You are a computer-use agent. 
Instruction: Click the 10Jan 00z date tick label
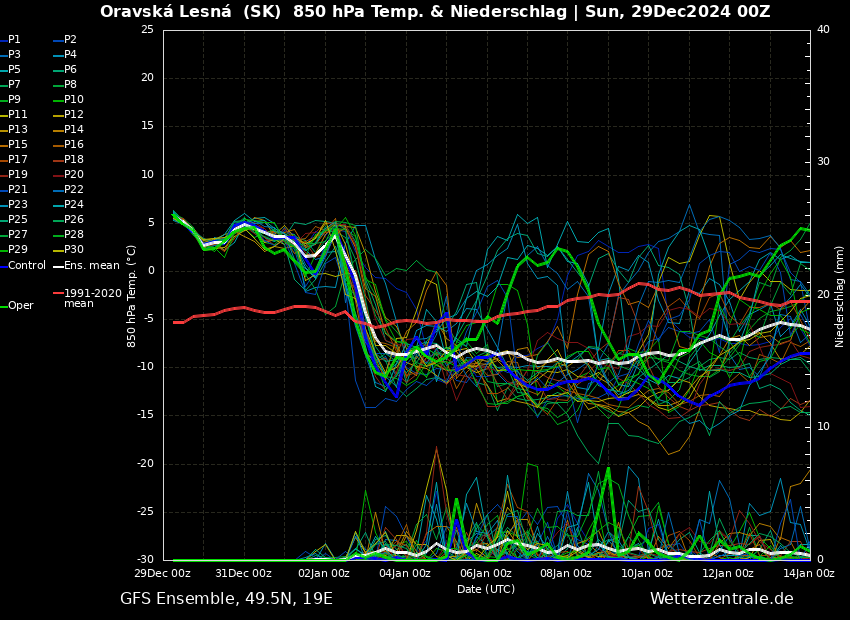pos(647,574)
